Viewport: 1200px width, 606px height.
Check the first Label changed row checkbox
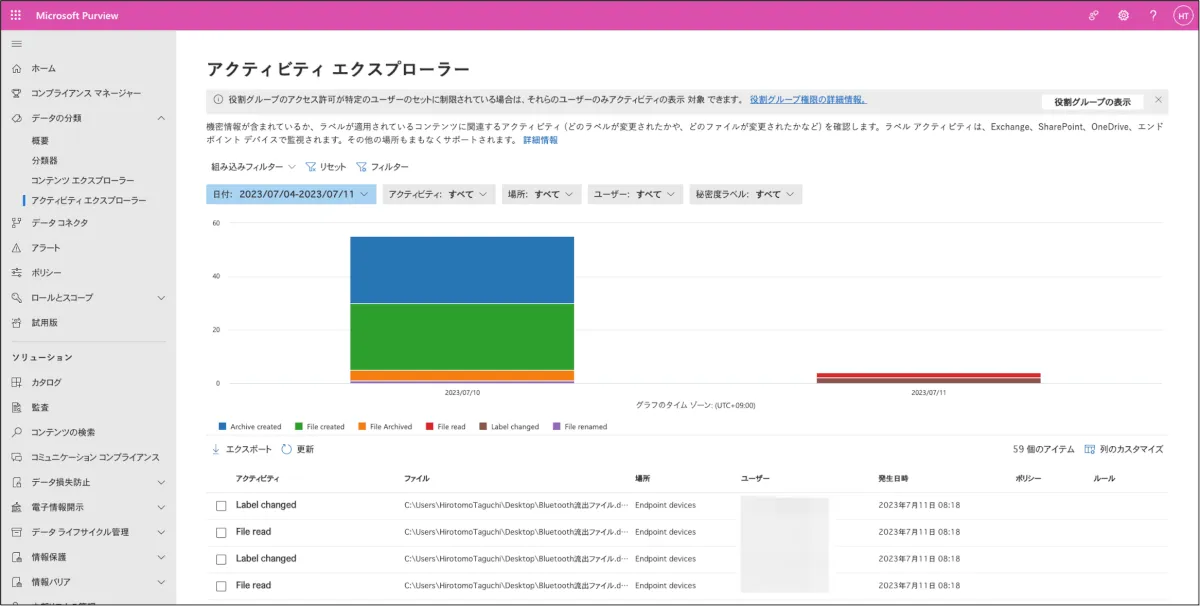click(221, 506)
